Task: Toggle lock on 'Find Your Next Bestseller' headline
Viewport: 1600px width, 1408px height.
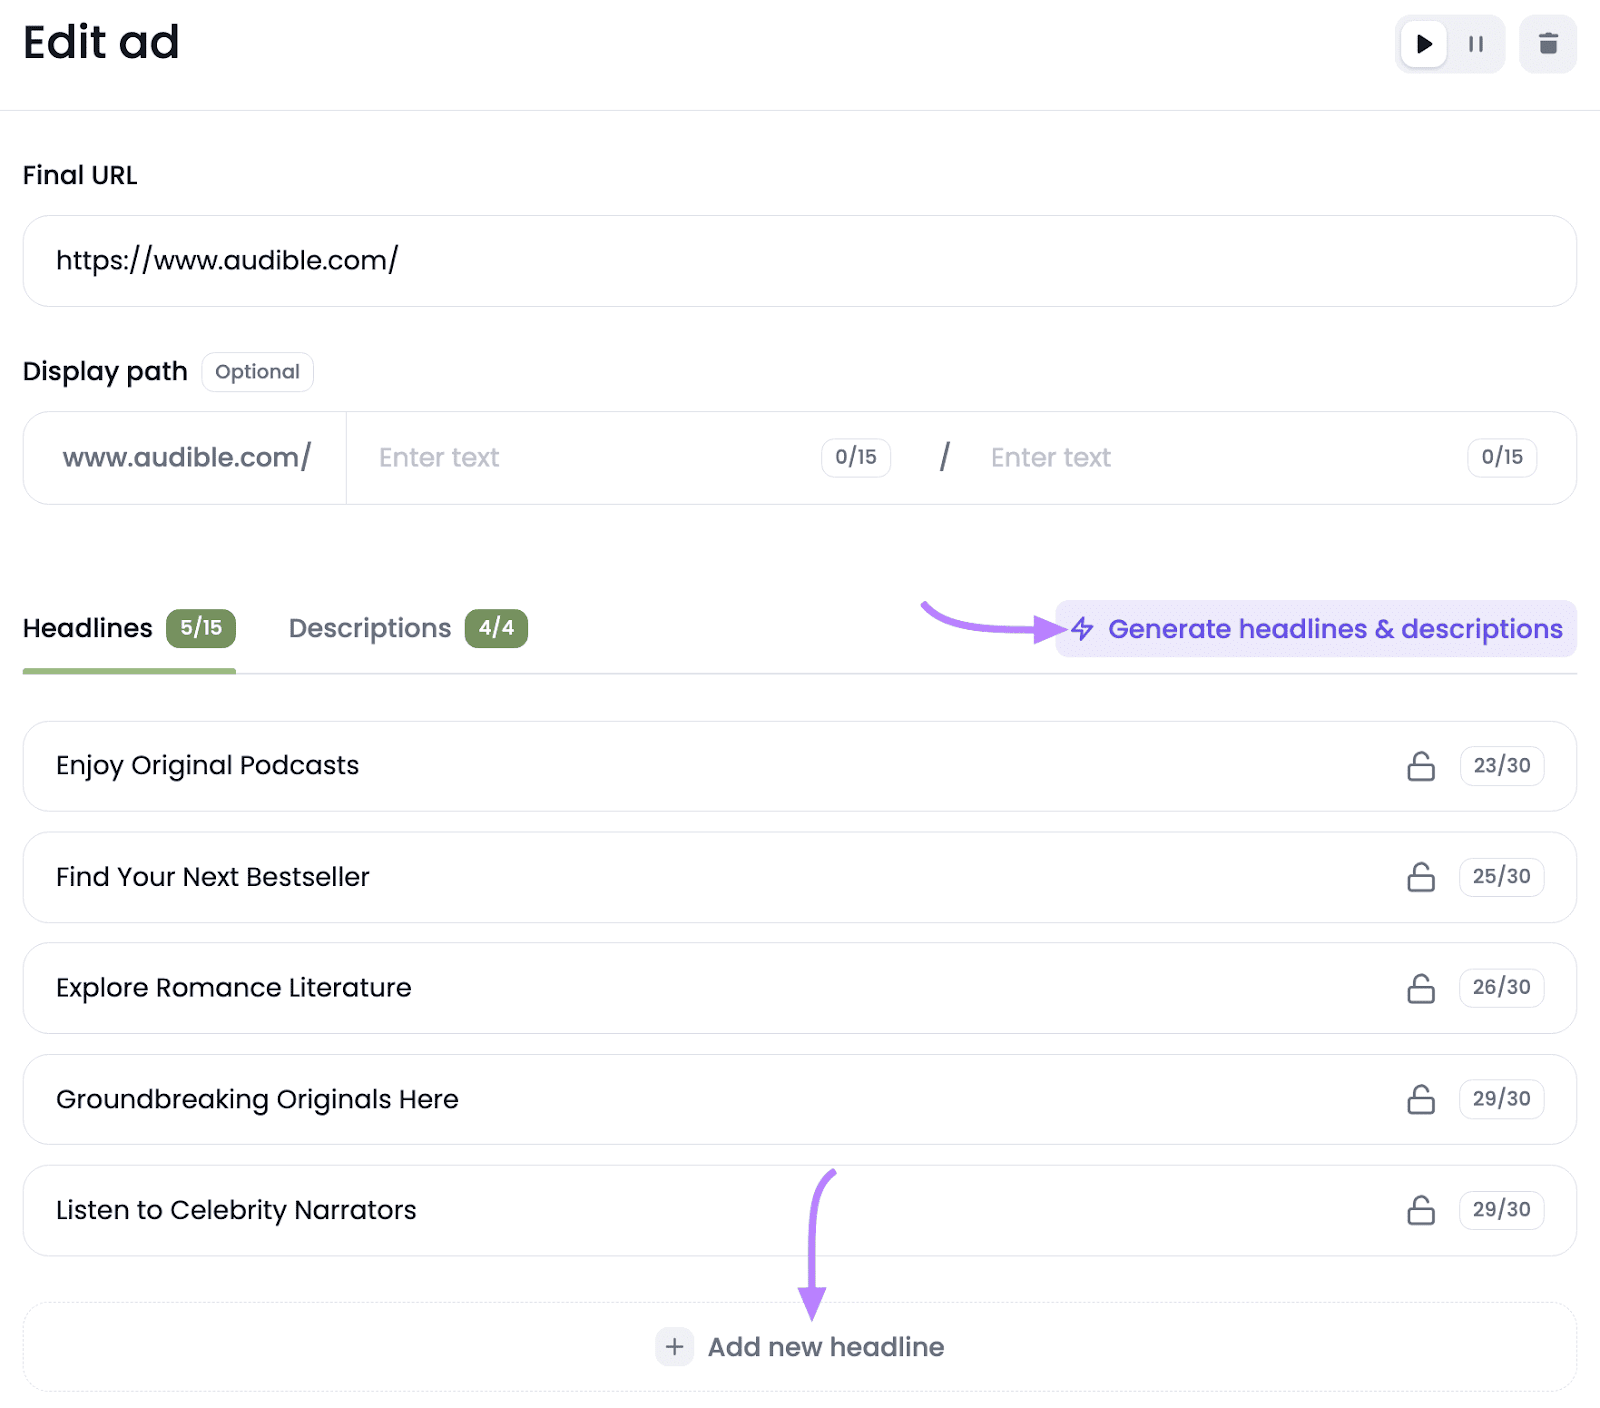Action: click(1421, 877)
